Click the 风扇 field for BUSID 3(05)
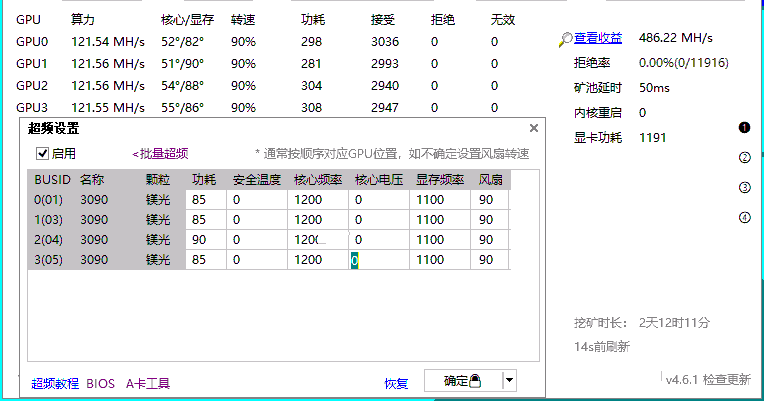The image size is (764, 401). pos(489,260)
